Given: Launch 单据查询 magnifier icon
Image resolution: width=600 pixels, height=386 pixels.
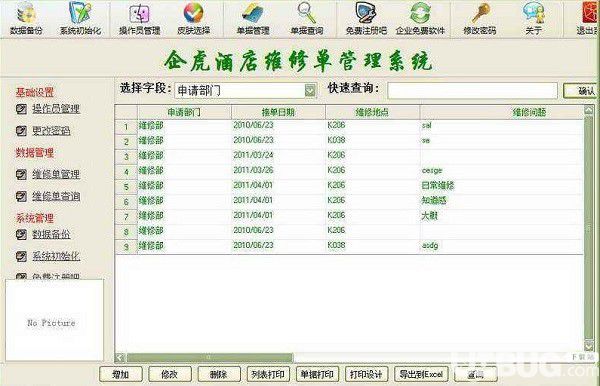Looking at the screenshot, I should pyautogui.click(x=307, y=18).
